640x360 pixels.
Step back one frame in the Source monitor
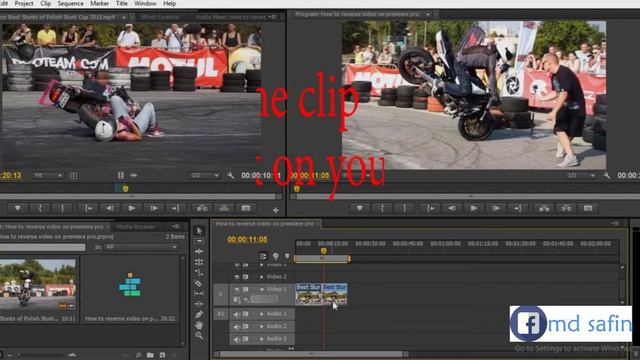[x=109, y=208]
